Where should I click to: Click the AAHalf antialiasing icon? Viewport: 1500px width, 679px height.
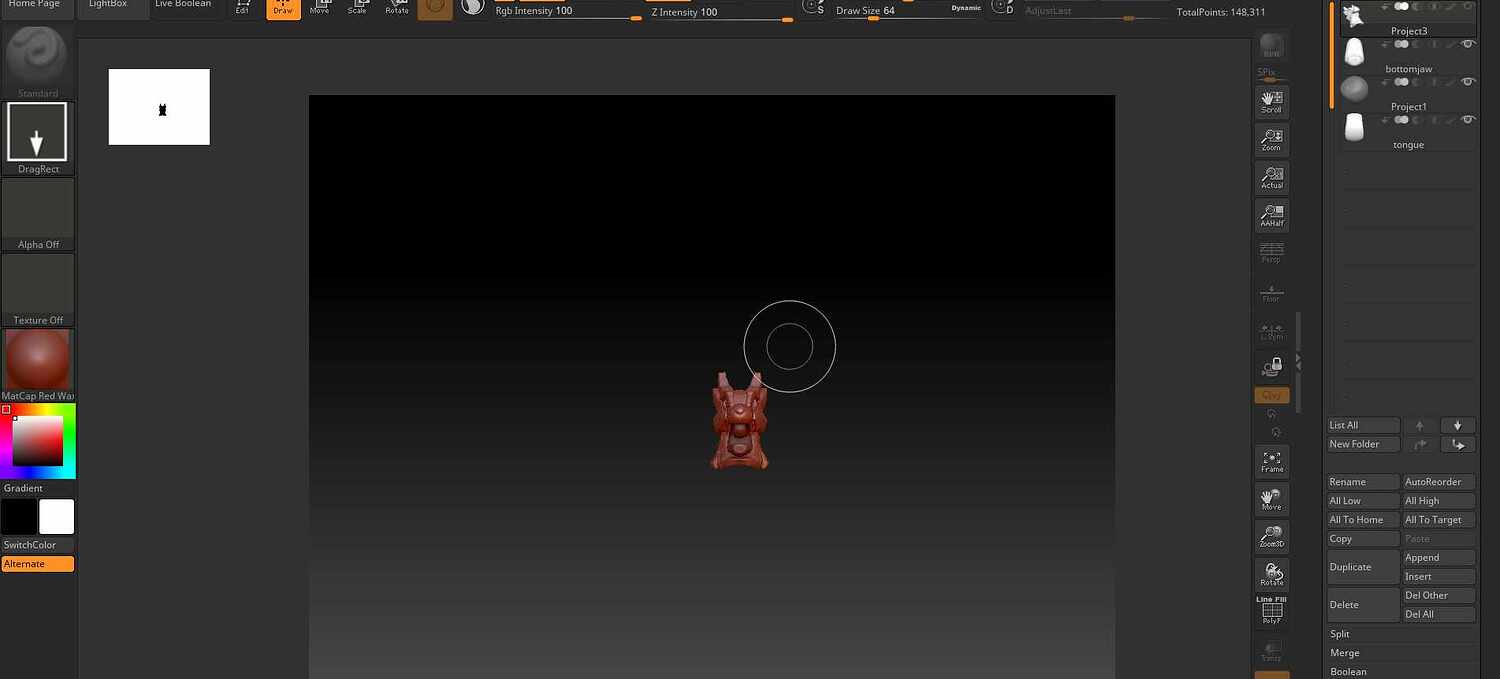[1271, 215]
